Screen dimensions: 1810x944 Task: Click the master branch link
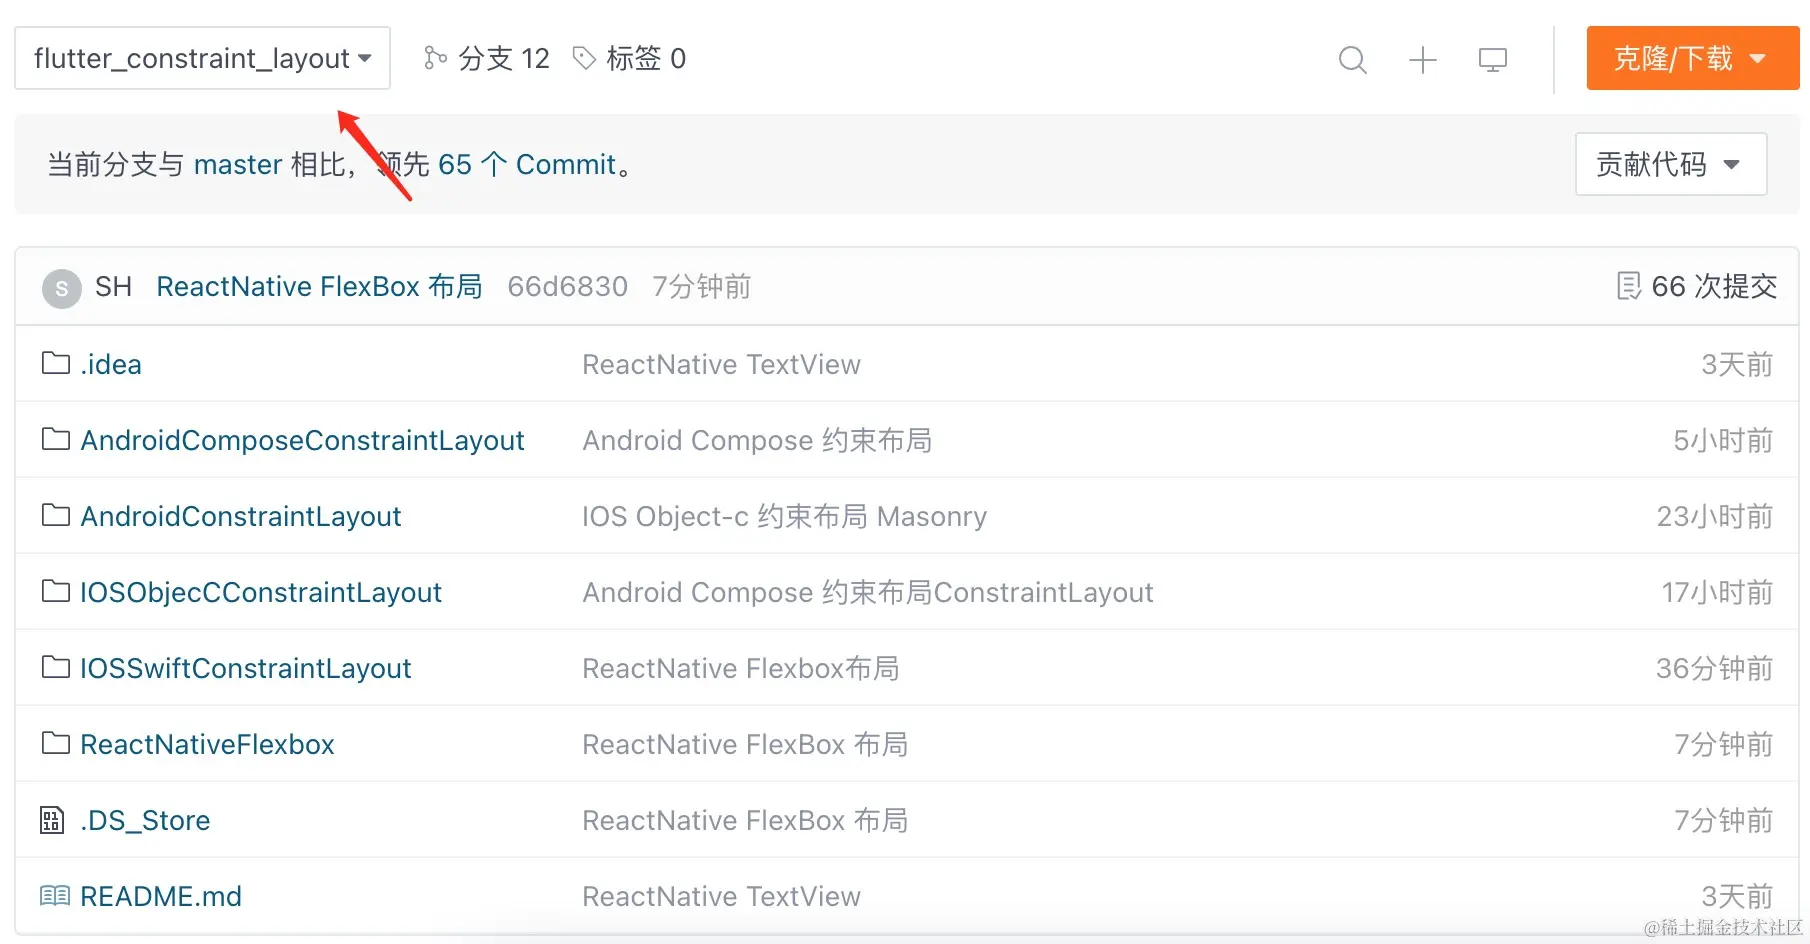[x=238, y=164]
